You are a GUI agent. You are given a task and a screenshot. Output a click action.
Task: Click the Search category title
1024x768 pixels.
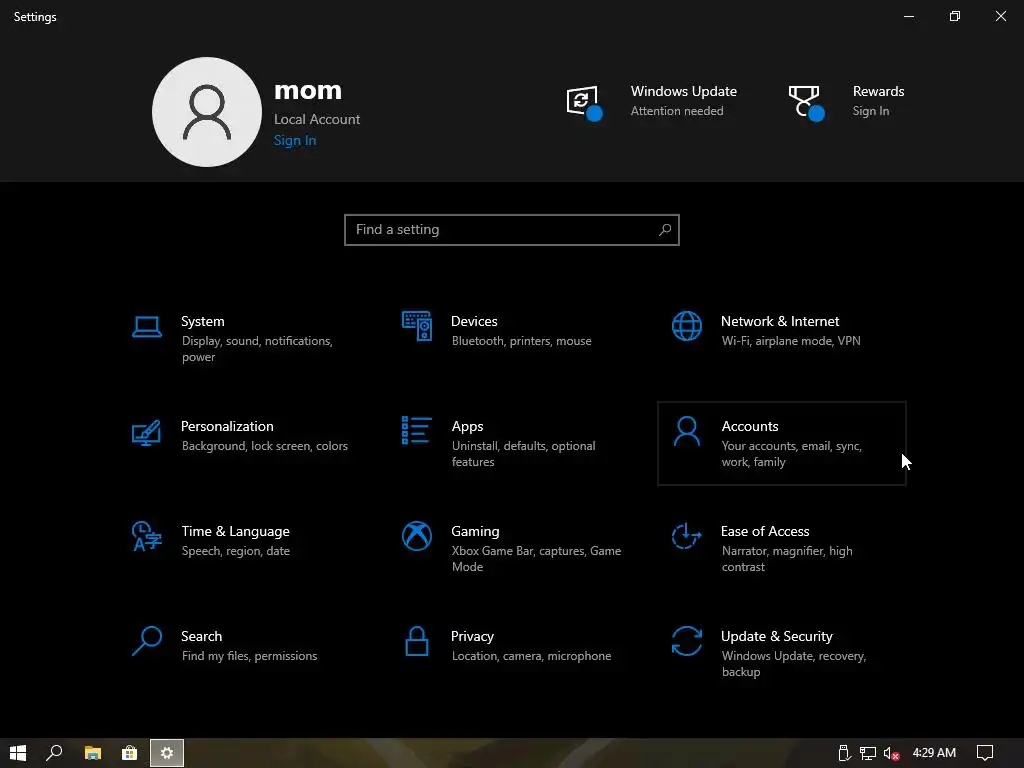[x=201, y=636]
